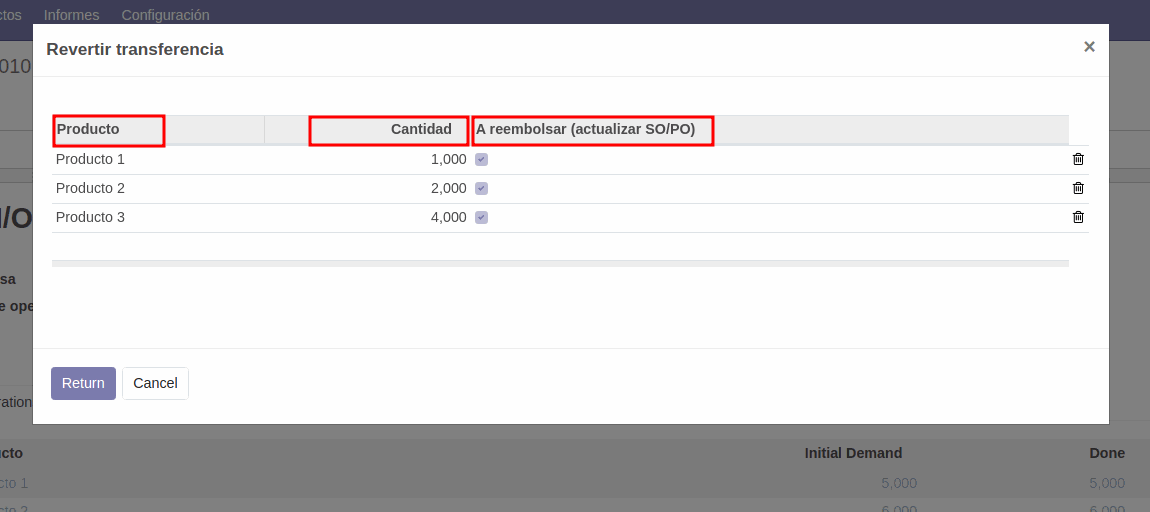Click the Cancel button
Image resolution: width=1150 pixels, height=512 pixels.
pyautogui.click(x=155, y=384)
